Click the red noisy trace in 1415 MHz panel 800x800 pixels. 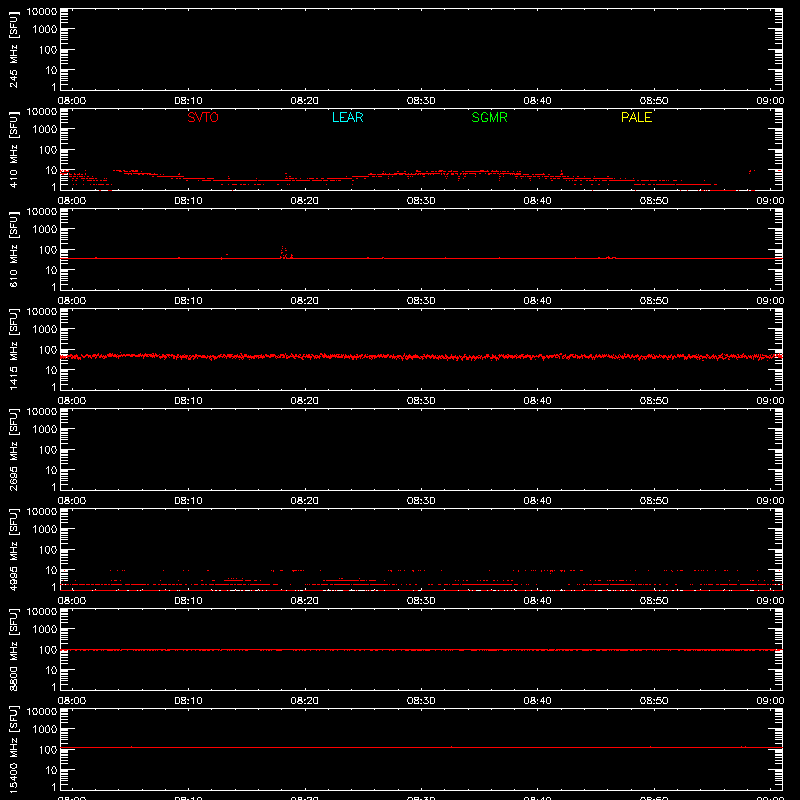point(421,356)
